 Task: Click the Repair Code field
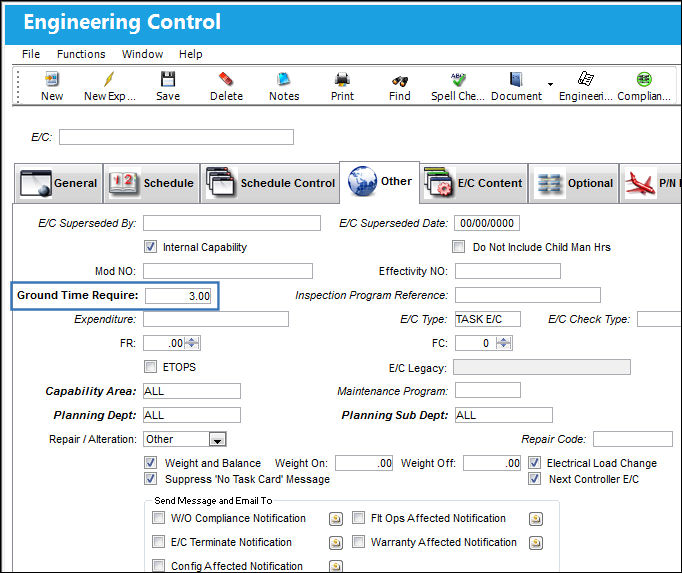click(x=632, y=439)
